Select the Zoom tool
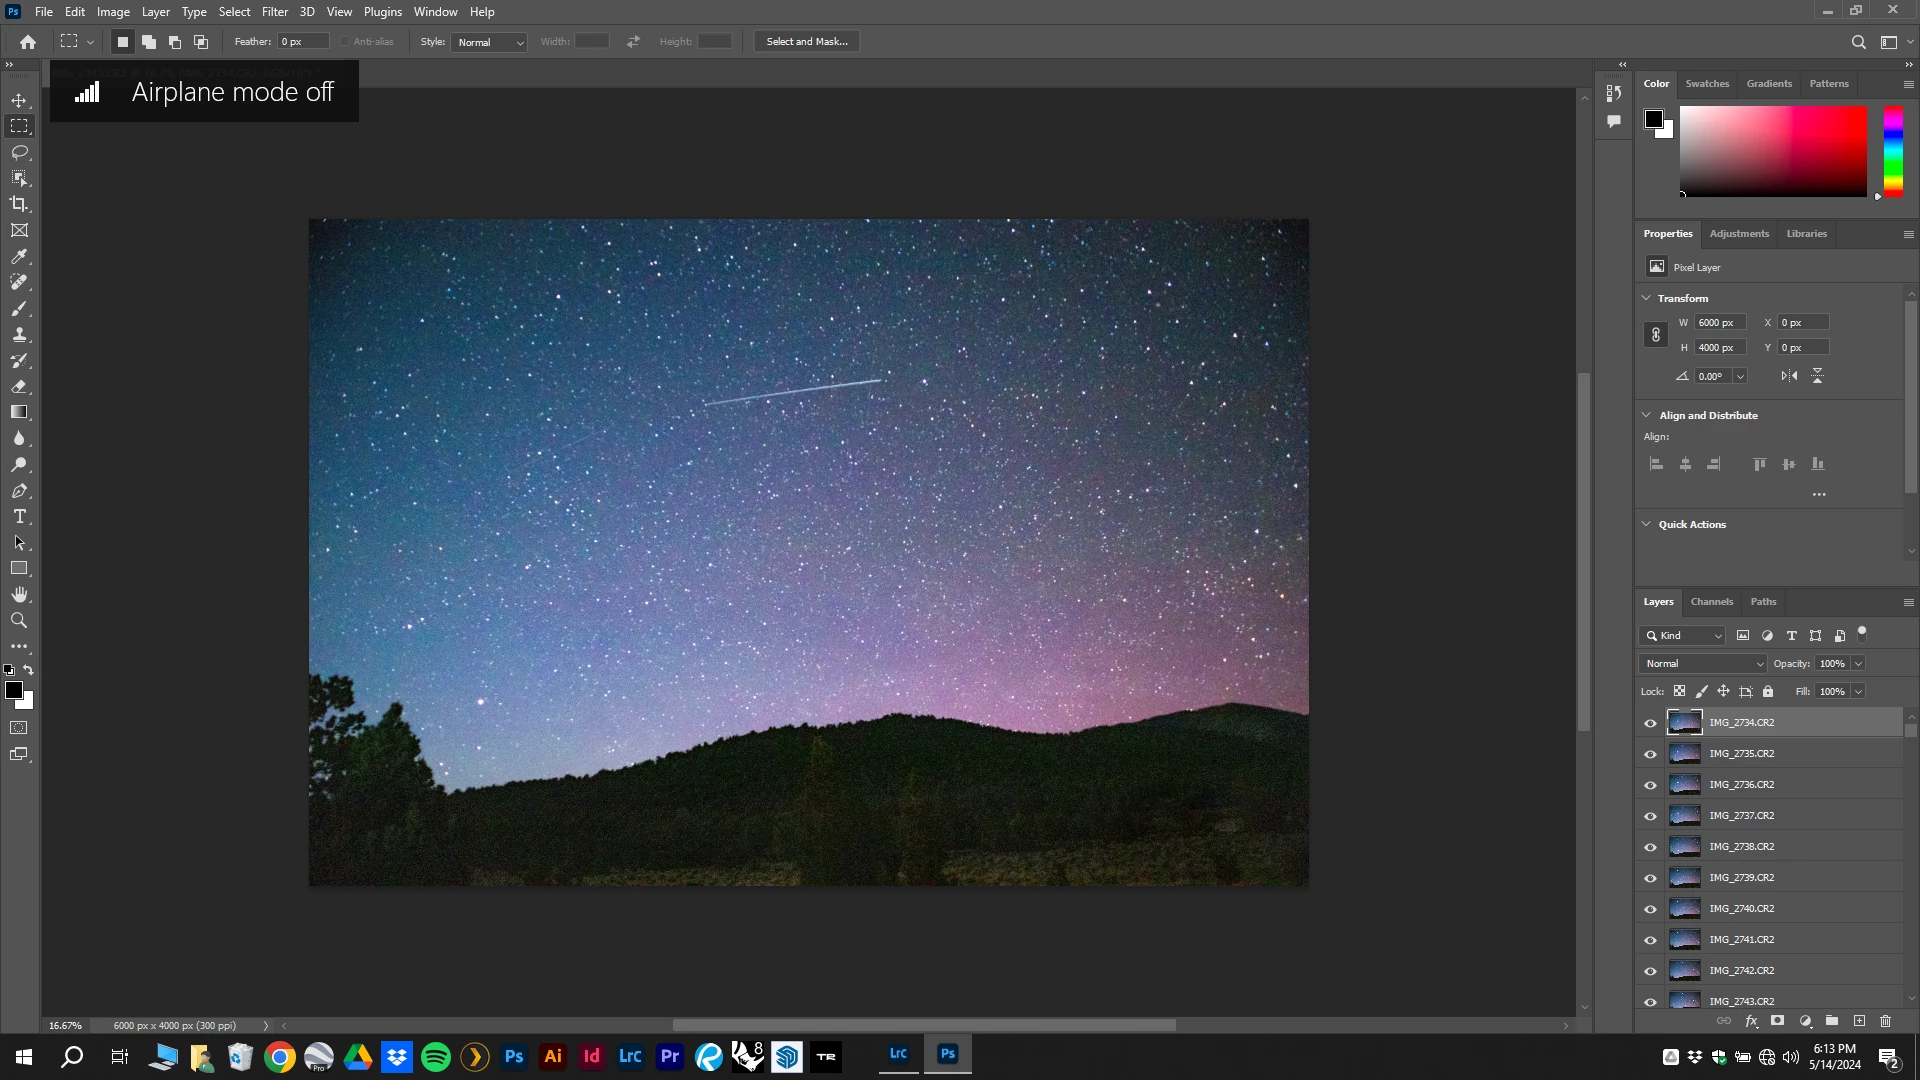This screenshot has width=1920, height=1080. pos(19,621)
